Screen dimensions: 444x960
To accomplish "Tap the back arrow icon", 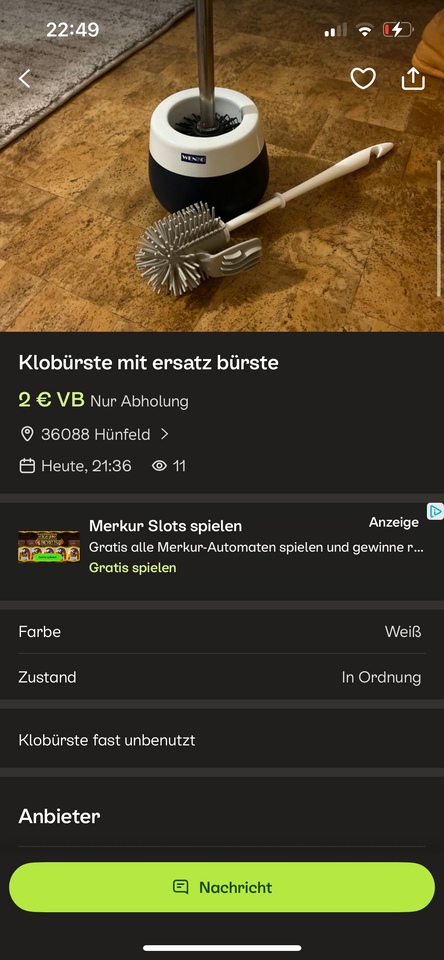I will pos(24,78).
